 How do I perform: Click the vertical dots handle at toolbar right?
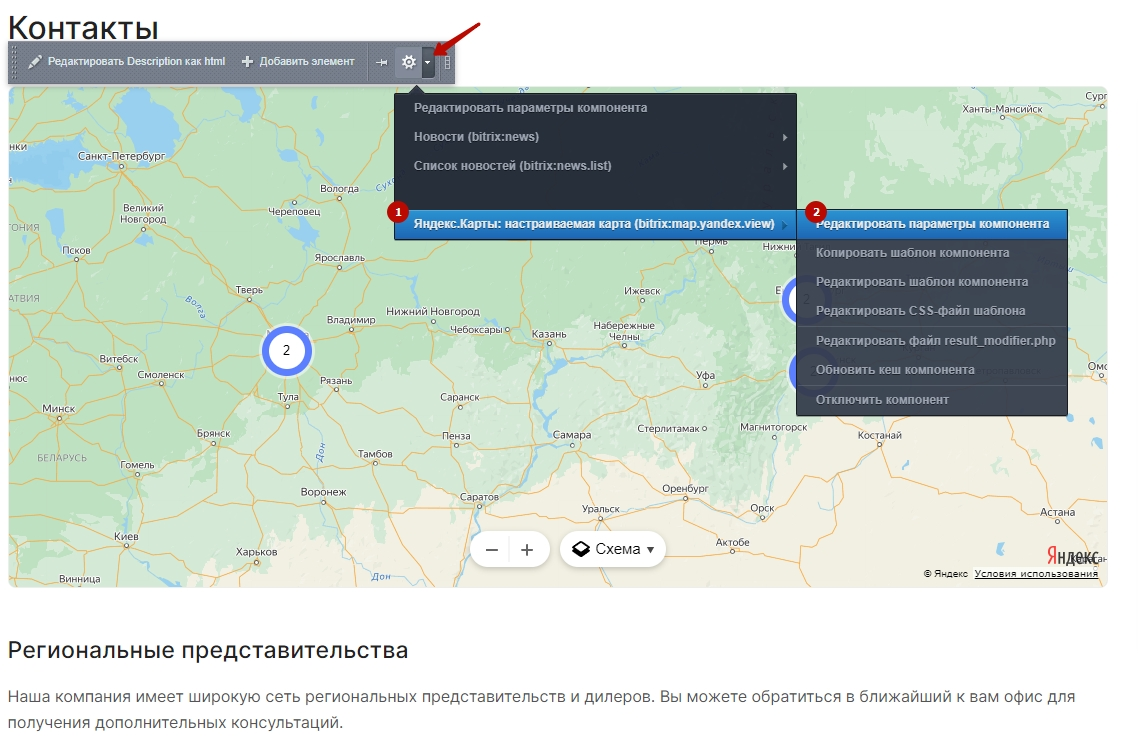[447, 62]
